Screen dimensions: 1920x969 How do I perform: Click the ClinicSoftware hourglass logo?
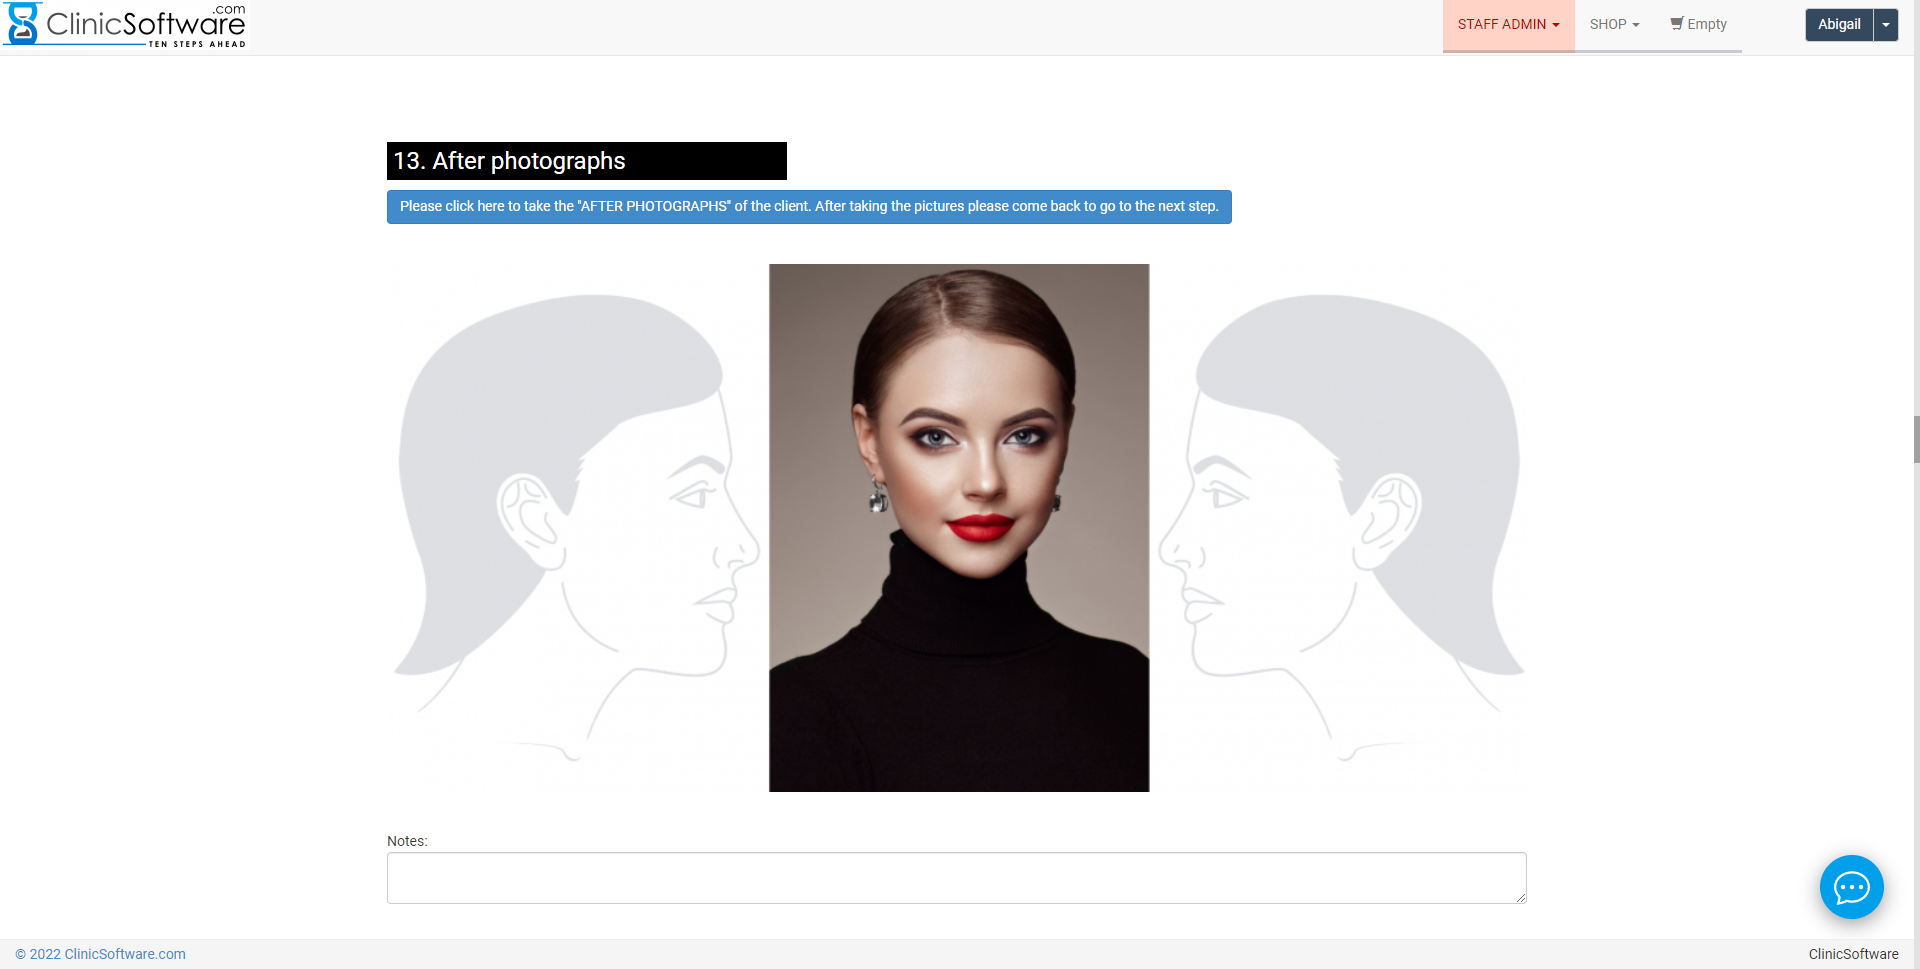pyautogui.click(x=22, y=24)
